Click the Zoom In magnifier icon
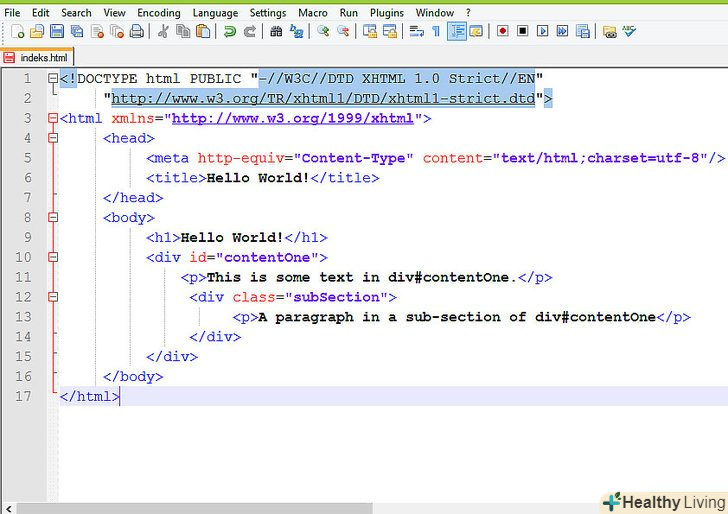 pyautogui.click(x=323, y=32)
